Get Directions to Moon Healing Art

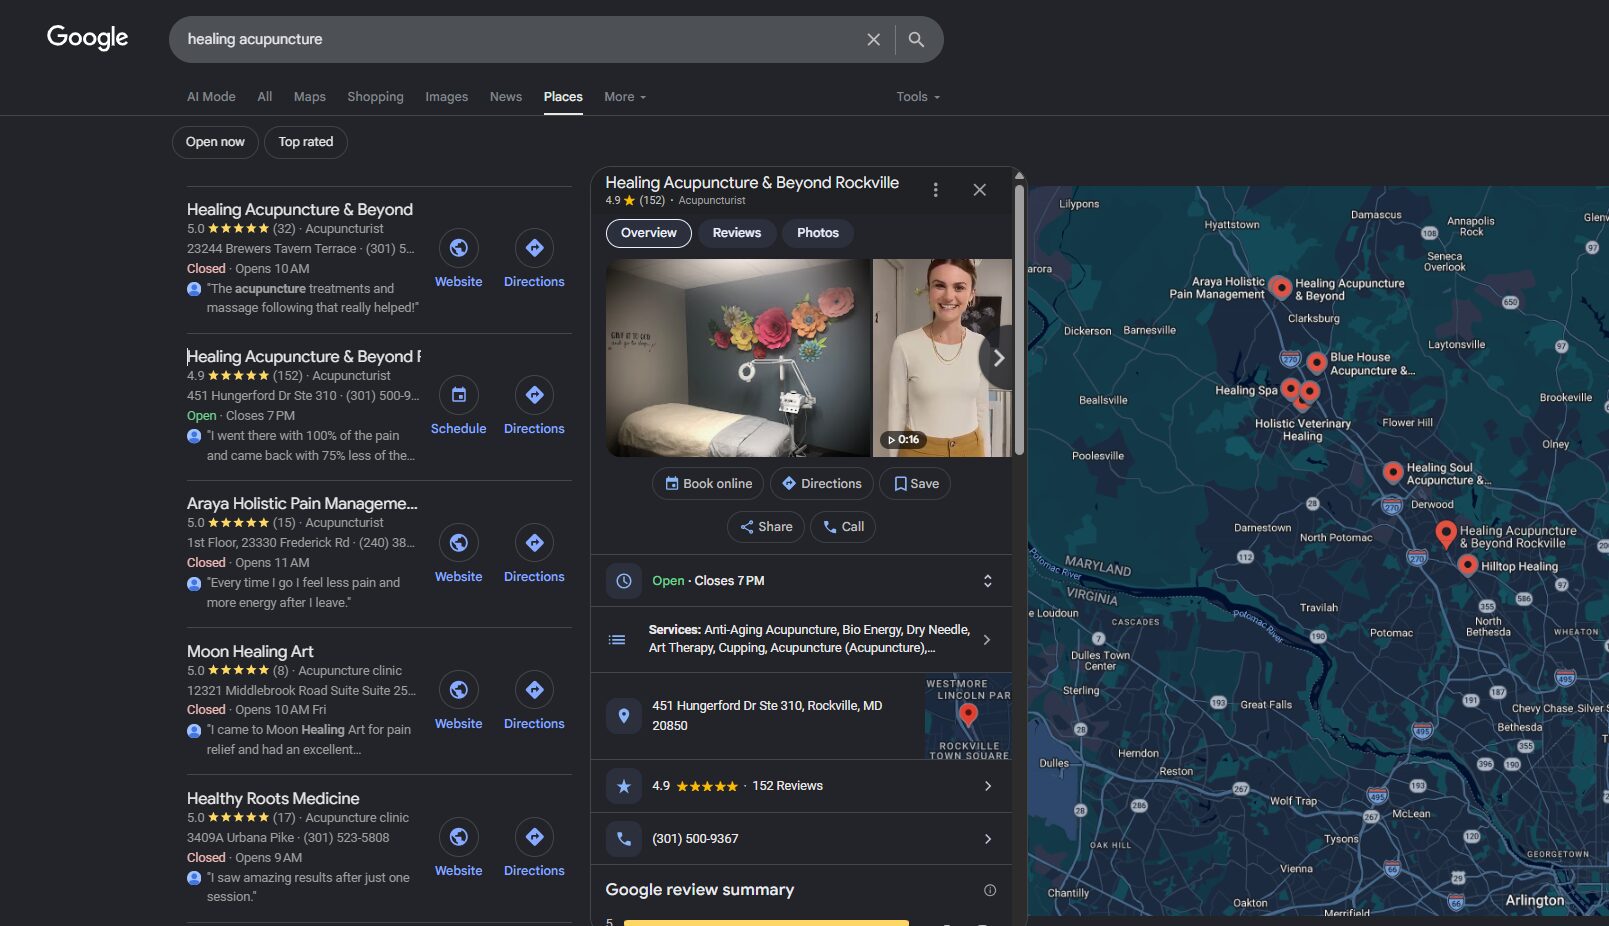[534, 690]
